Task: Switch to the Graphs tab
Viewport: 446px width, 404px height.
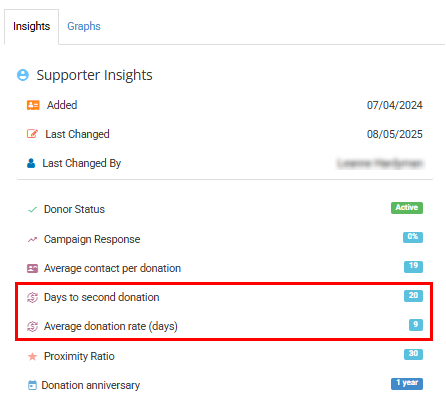Action: (x=84, y=26)
